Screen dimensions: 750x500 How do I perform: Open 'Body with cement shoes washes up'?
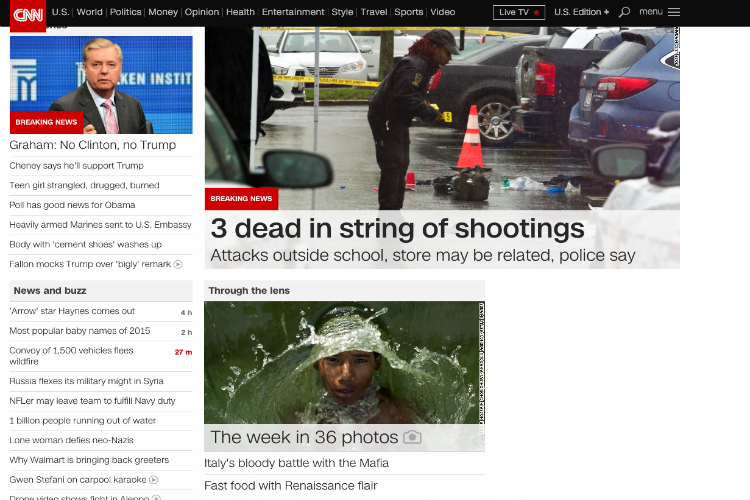point(86,244)
